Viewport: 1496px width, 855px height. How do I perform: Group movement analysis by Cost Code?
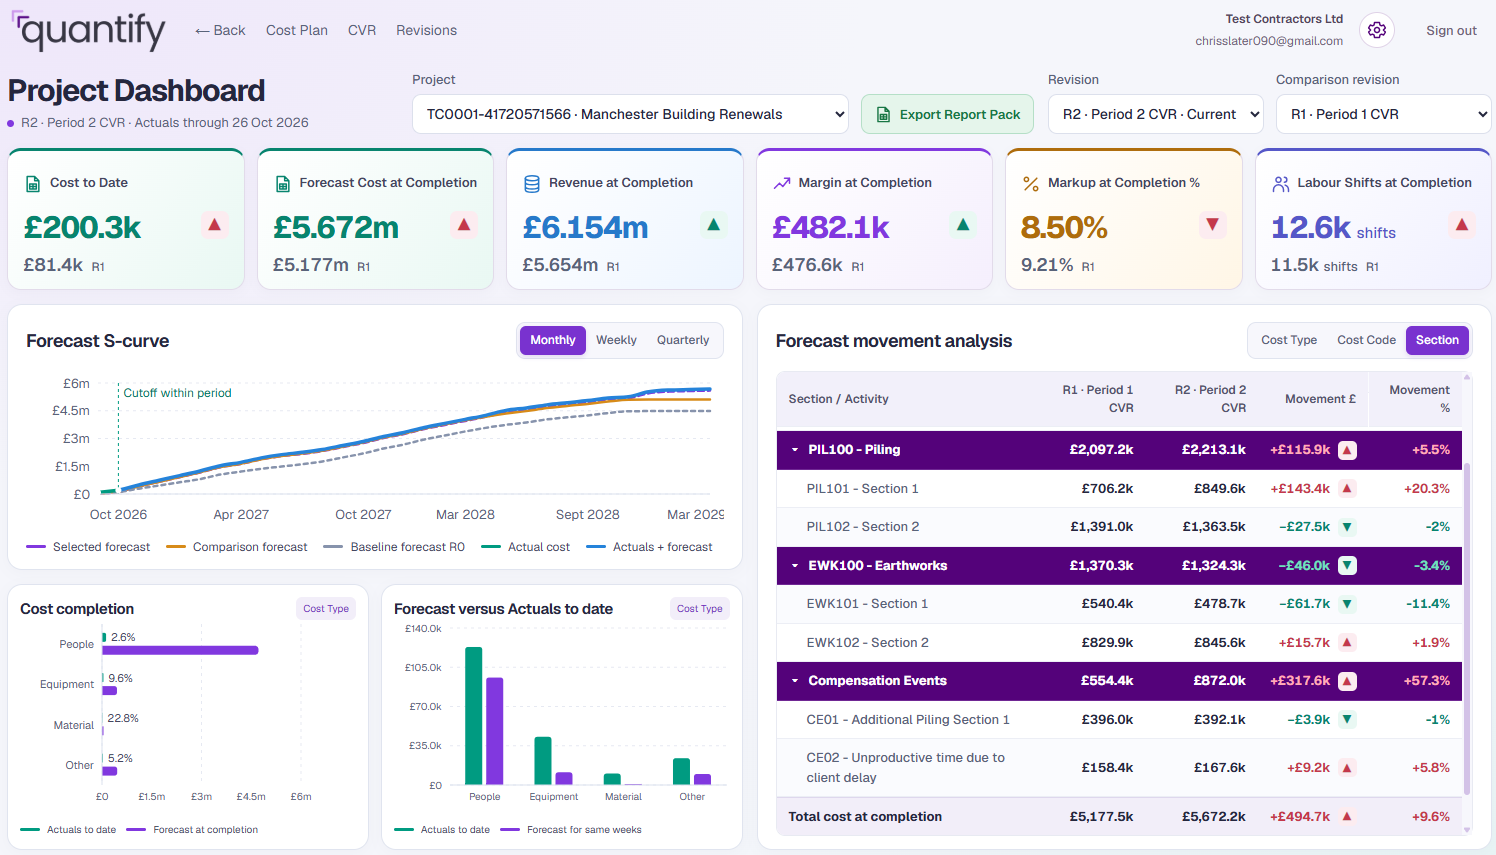(x=1366, y=340)
